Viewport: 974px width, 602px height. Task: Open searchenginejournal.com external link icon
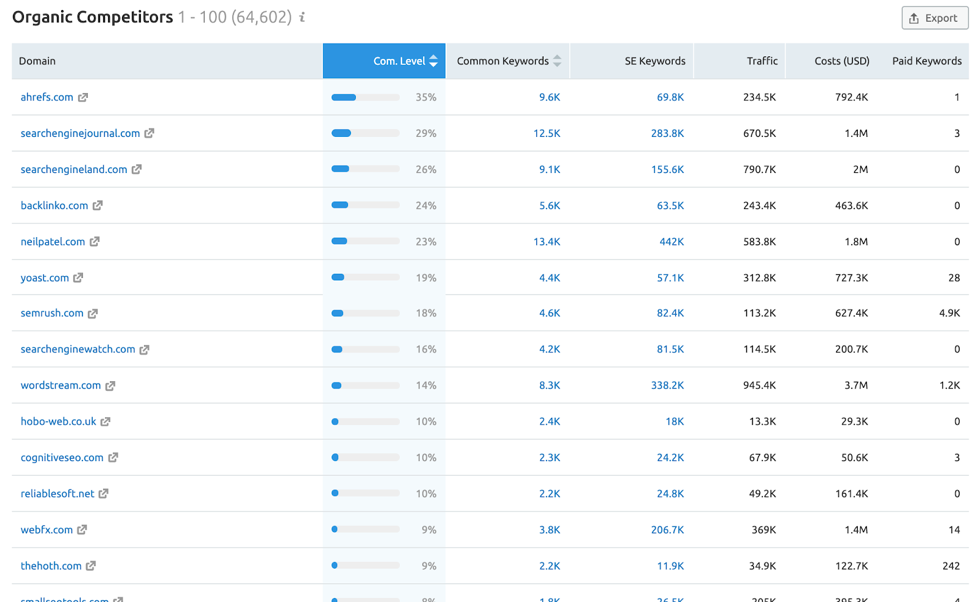click(x=149, y=133)
